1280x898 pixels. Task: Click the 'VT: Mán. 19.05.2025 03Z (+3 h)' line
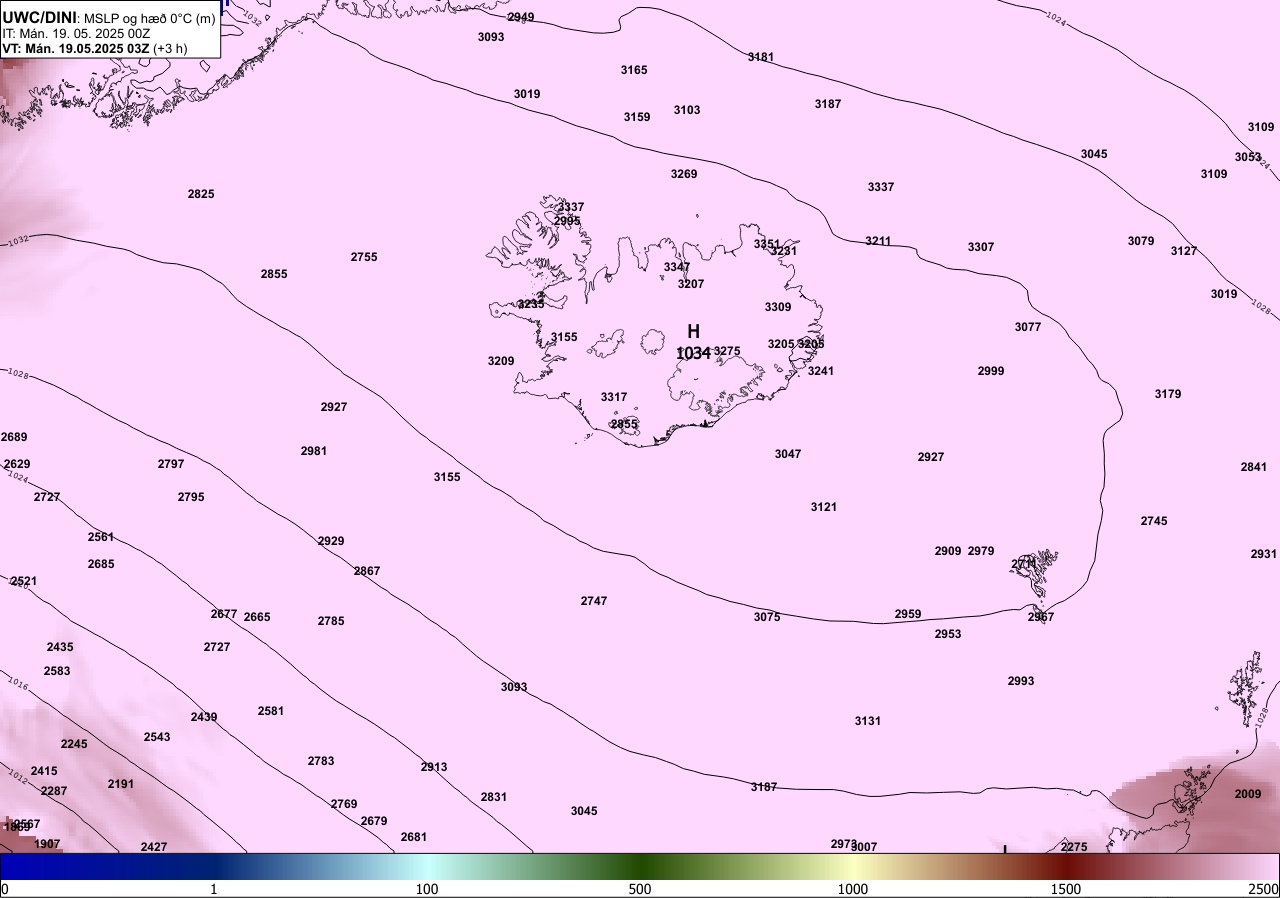tap(94, 48)
